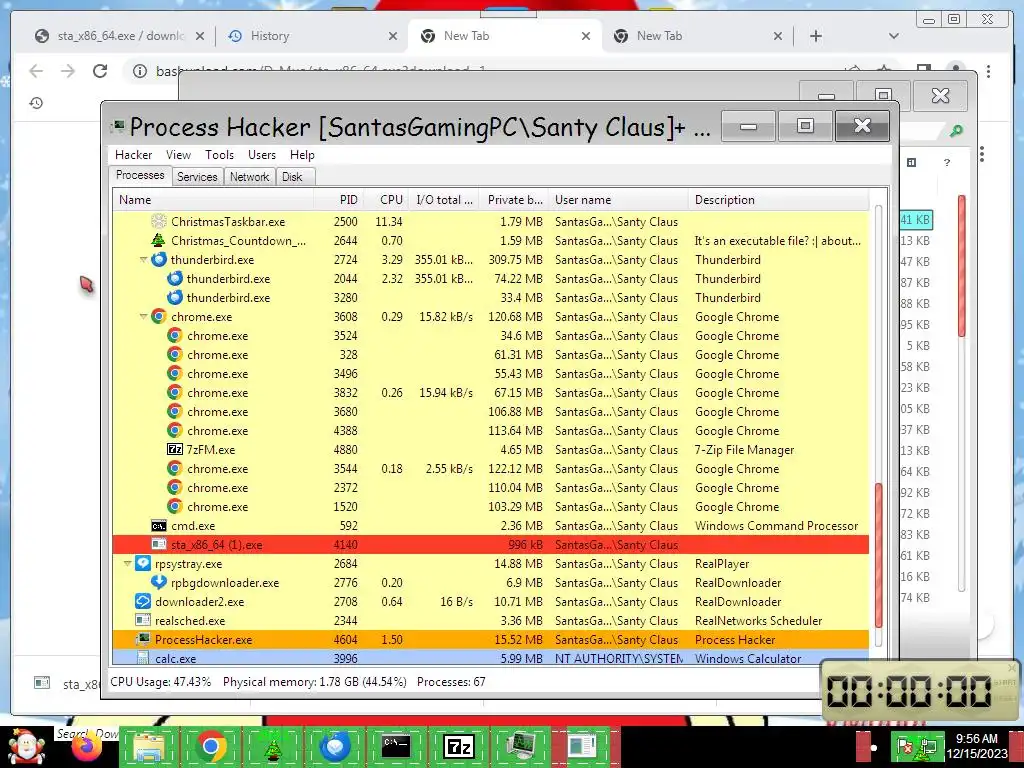Open the Tools menu
The image size is (1024, 768).
point(219,155)
